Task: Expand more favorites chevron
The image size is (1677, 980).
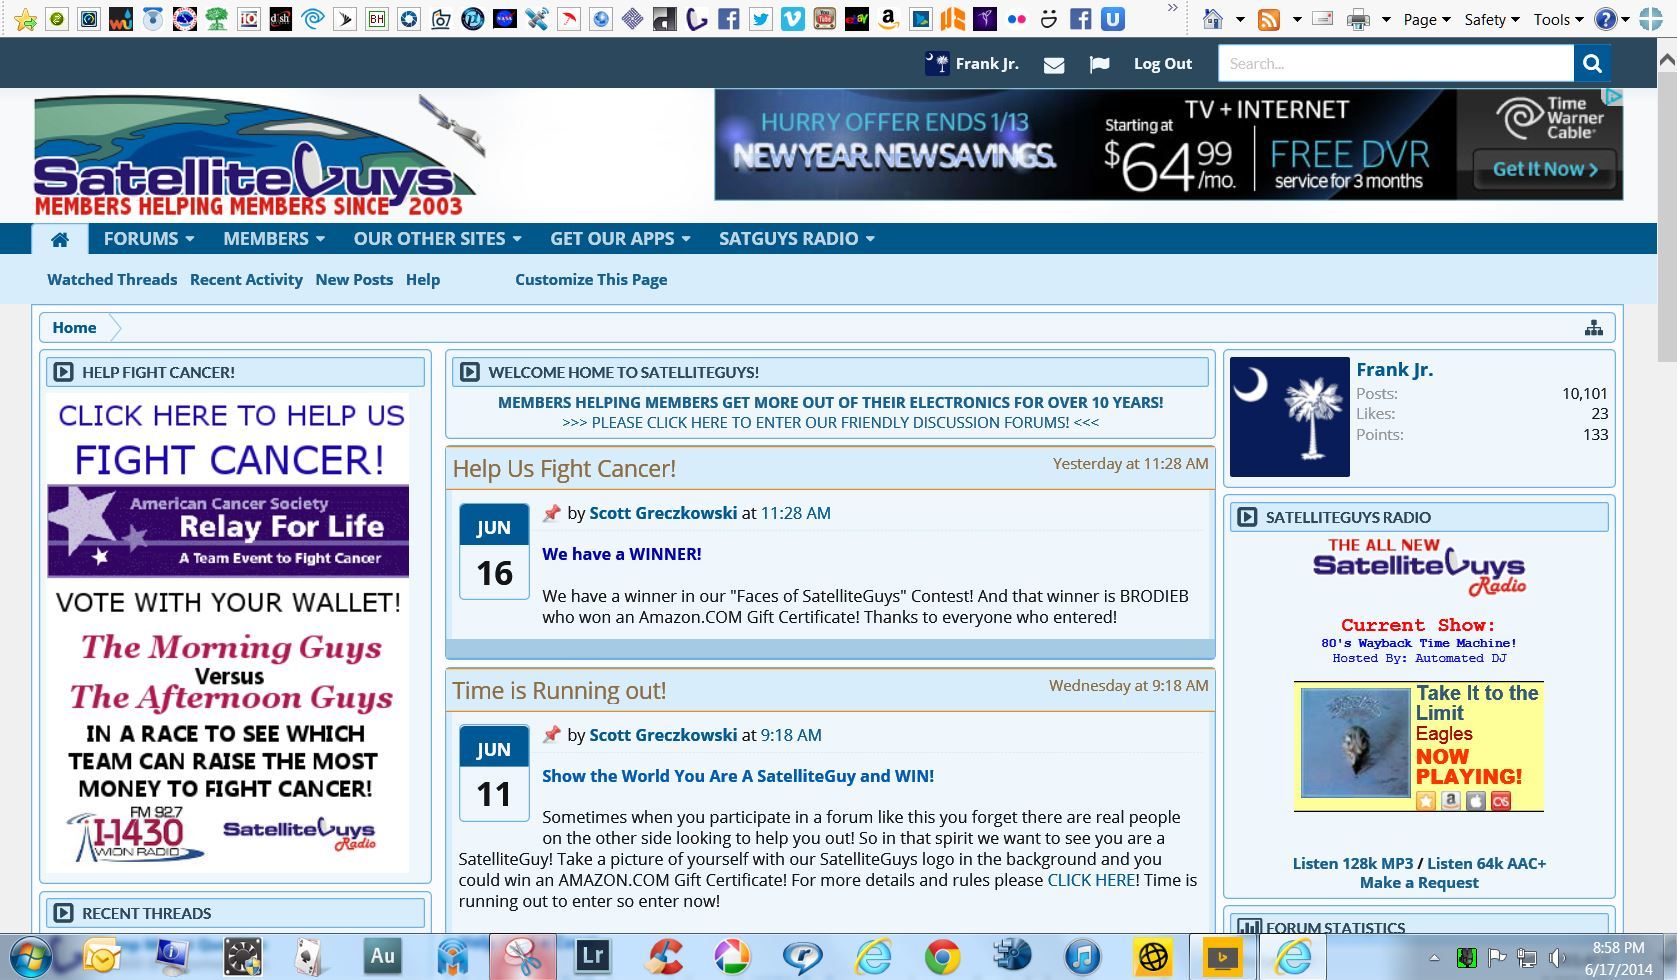Action: 1173,10
